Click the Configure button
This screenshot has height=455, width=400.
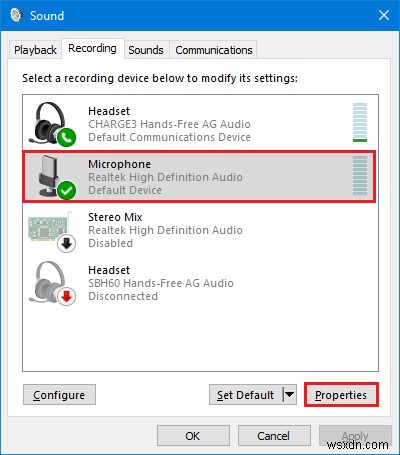pyautogui.click(x=59, y=395)
